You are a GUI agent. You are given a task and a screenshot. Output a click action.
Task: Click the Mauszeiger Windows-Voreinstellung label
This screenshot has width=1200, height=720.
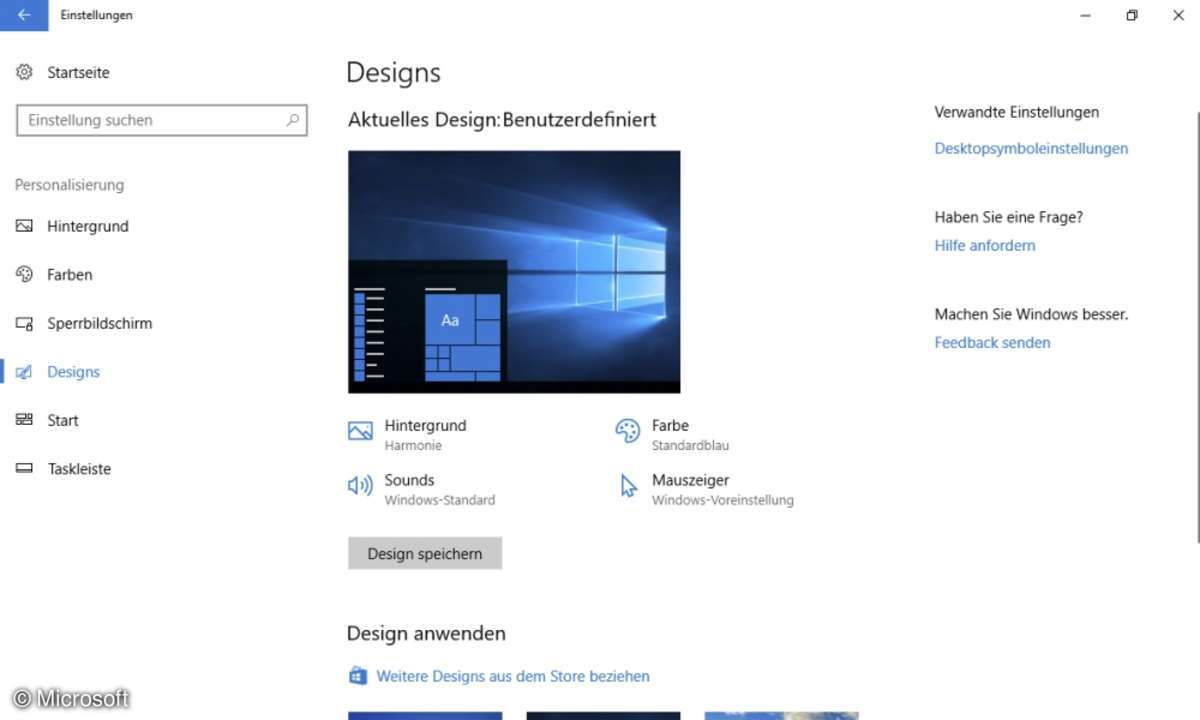(723, 489)
